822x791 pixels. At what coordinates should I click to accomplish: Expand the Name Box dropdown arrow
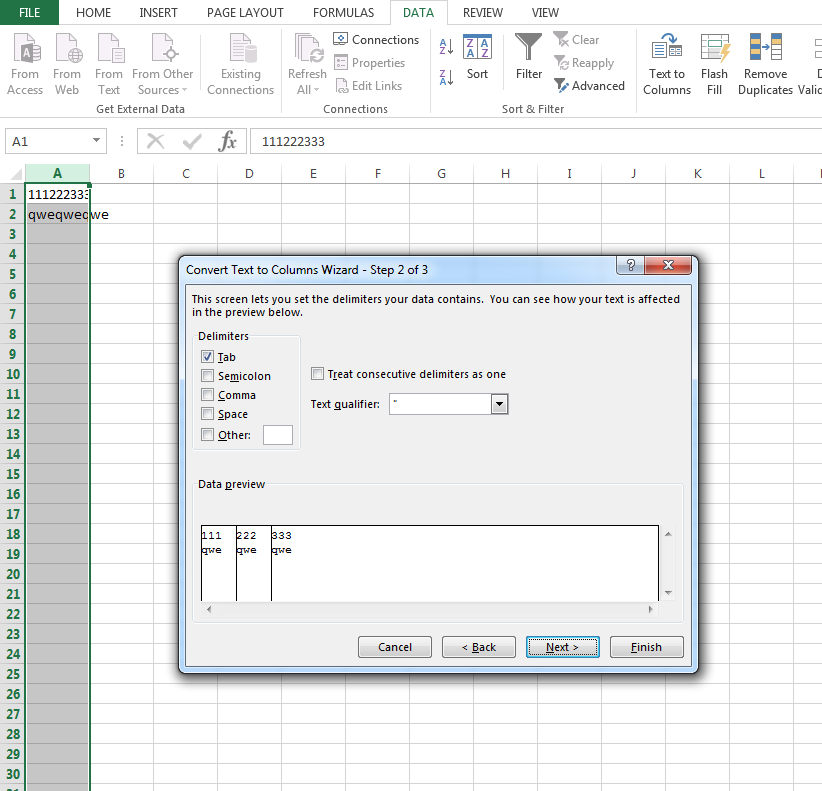point(97,142)
